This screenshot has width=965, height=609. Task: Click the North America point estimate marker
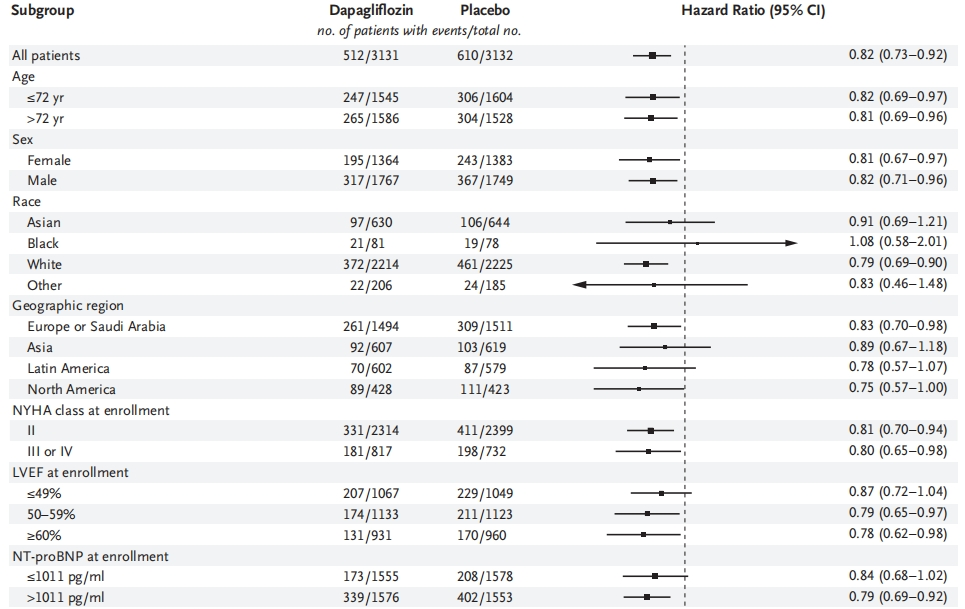point(639,389)
